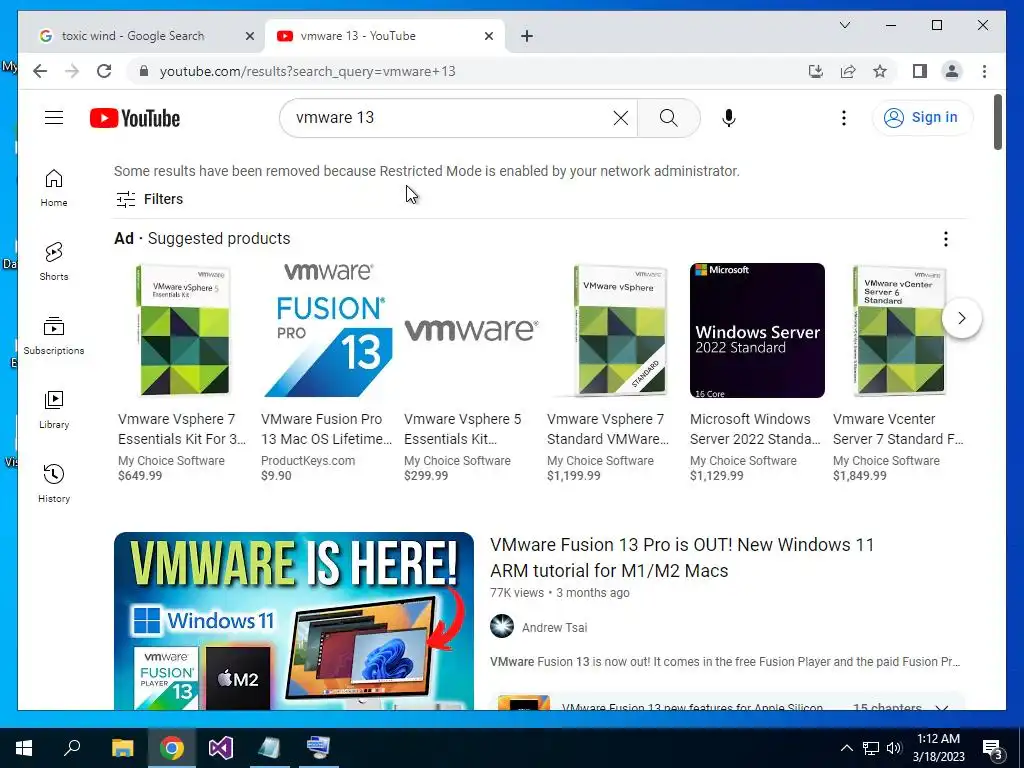Viewport: 1024px width, 768px height.
Task: Click the Chrome taskbar icon
Action: [171, 748]
